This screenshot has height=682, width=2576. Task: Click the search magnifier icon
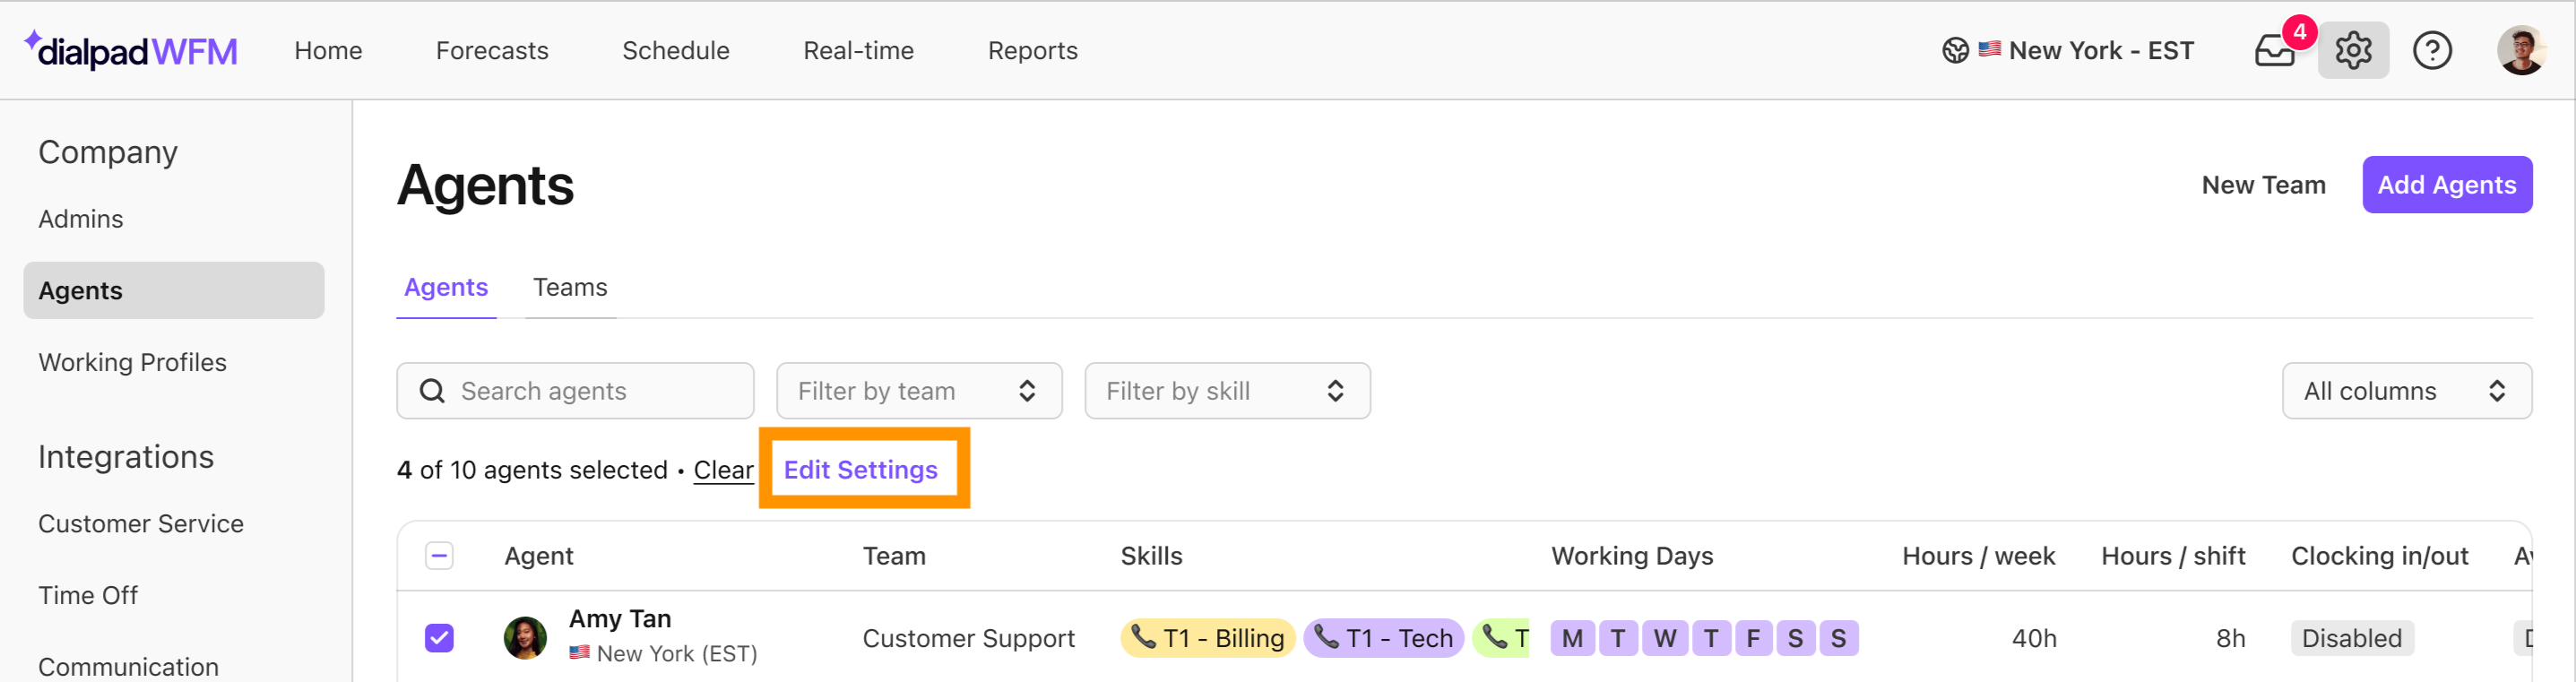(x=432, y=391)
